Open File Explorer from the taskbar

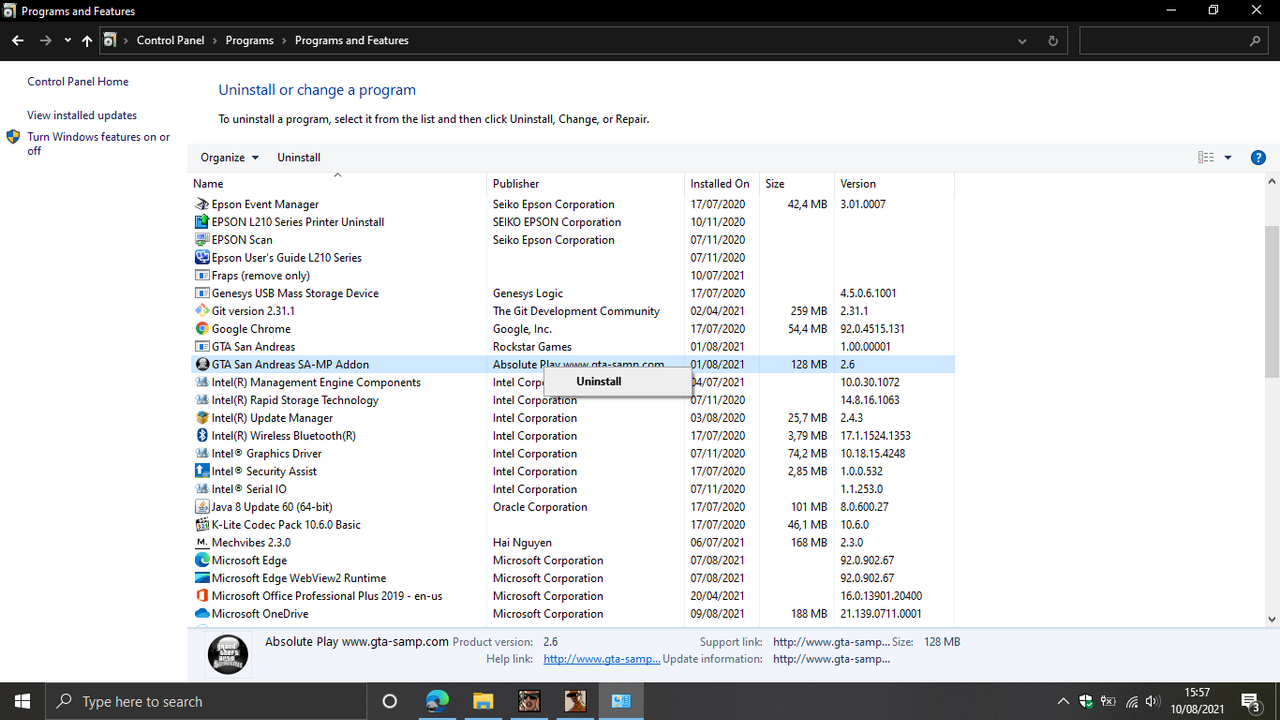pyautogui.click(x=483, y=701)
